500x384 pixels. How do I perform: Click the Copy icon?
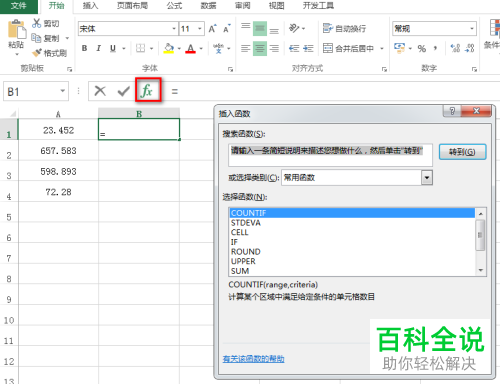coord(36,38)
